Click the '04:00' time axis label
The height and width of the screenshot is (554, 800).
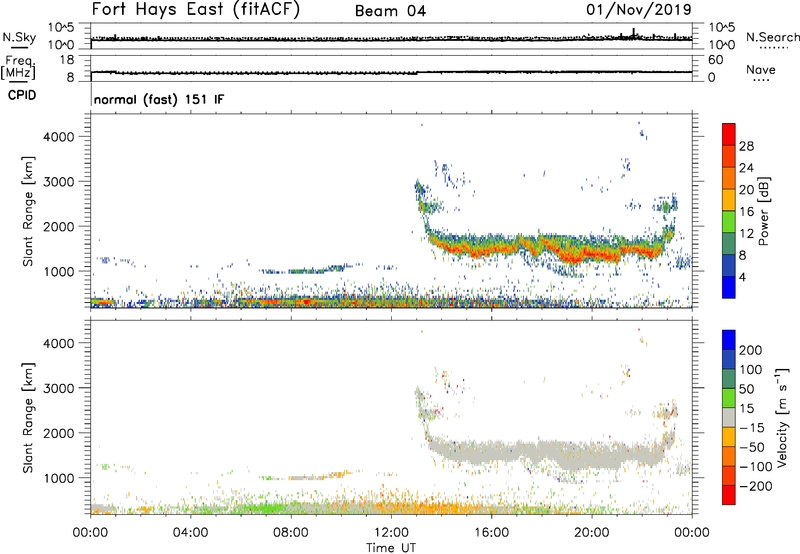pos(191,533)
